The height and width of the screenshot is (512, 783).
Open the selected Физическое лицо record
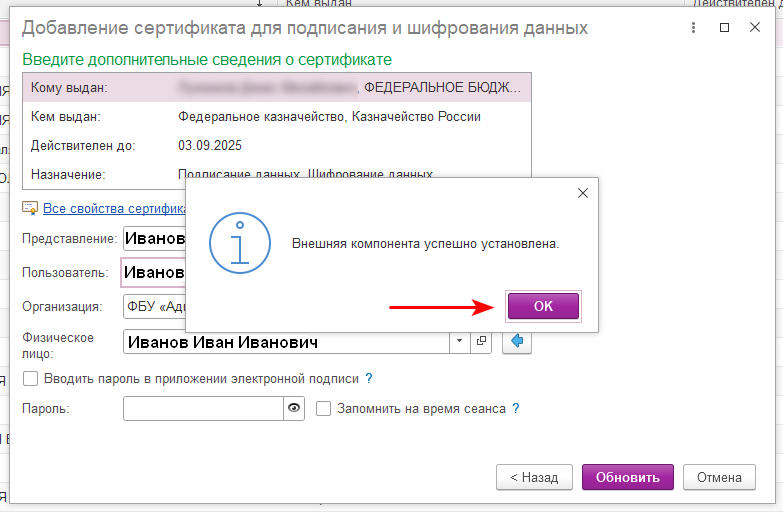[482, 342]
